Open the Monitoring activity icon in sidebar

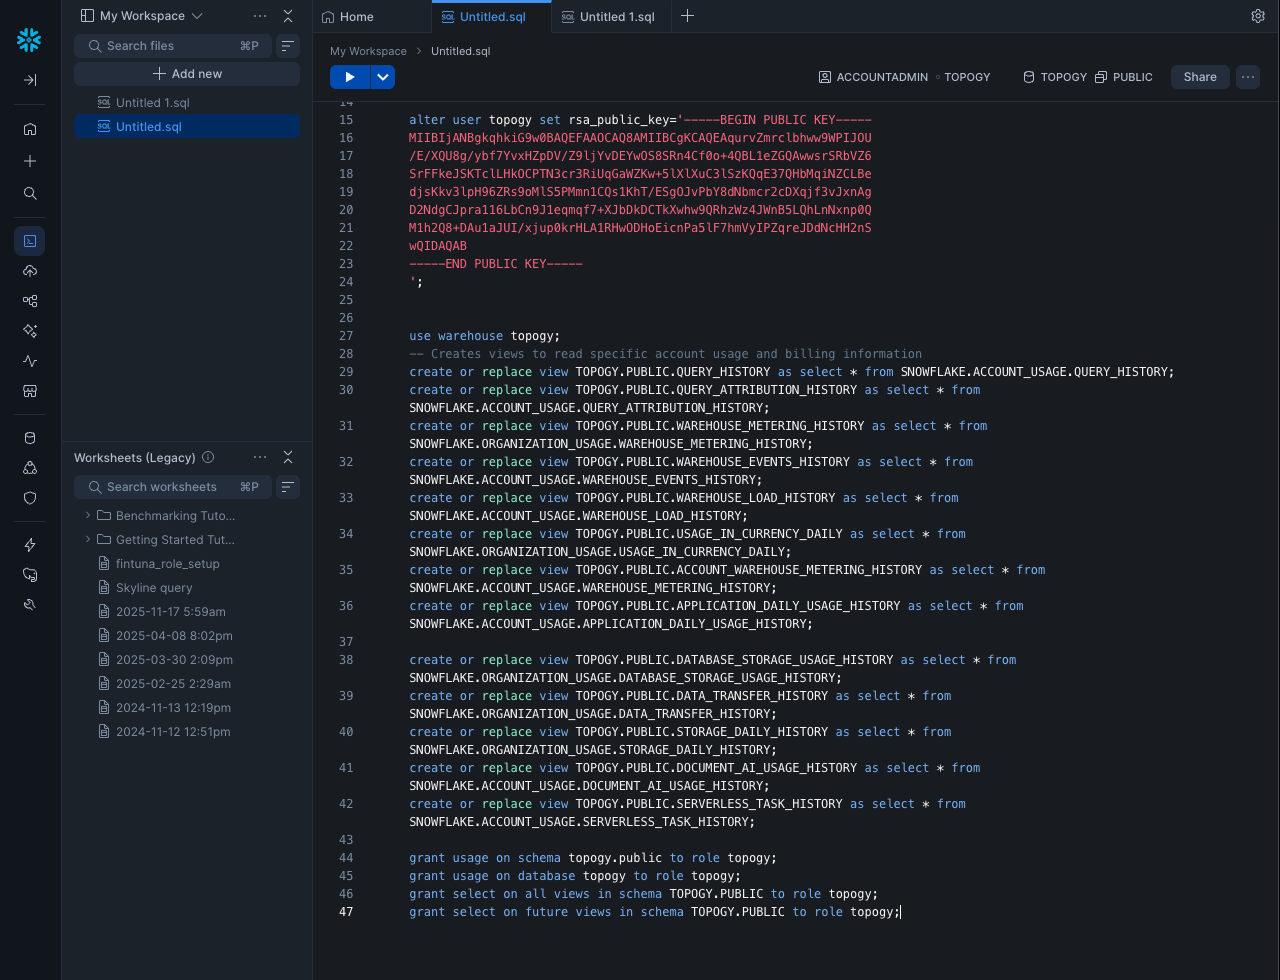(30, 361)
